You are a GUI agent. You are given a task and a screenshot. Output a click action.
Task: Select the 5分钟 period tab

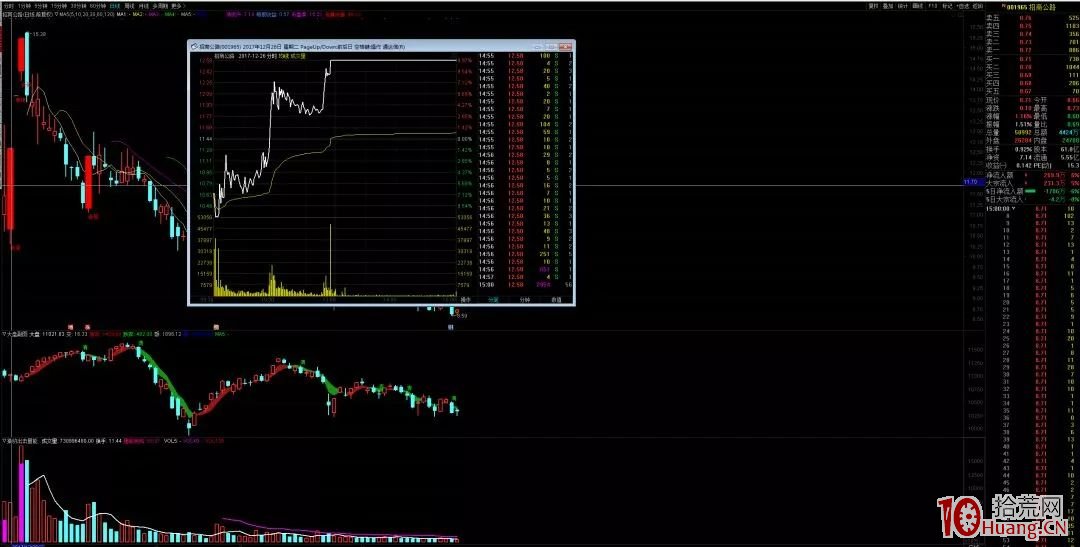[x=41, y=6]
